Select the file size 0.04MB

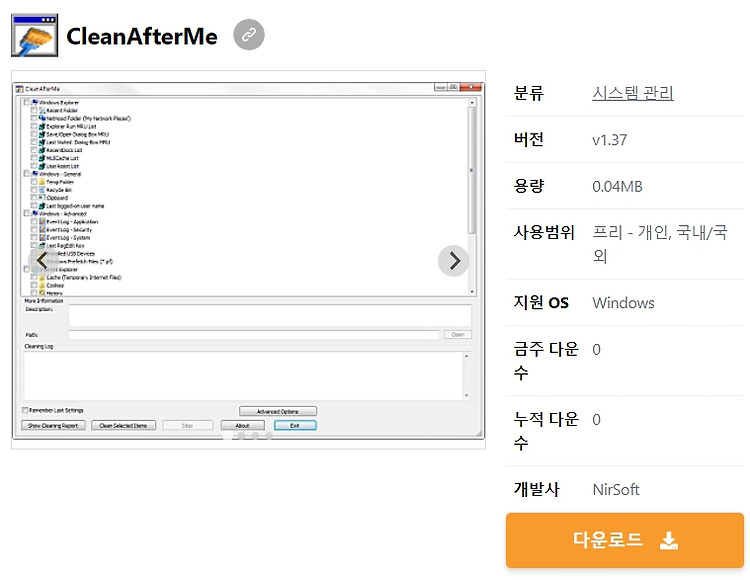click(x=617, y=186)
